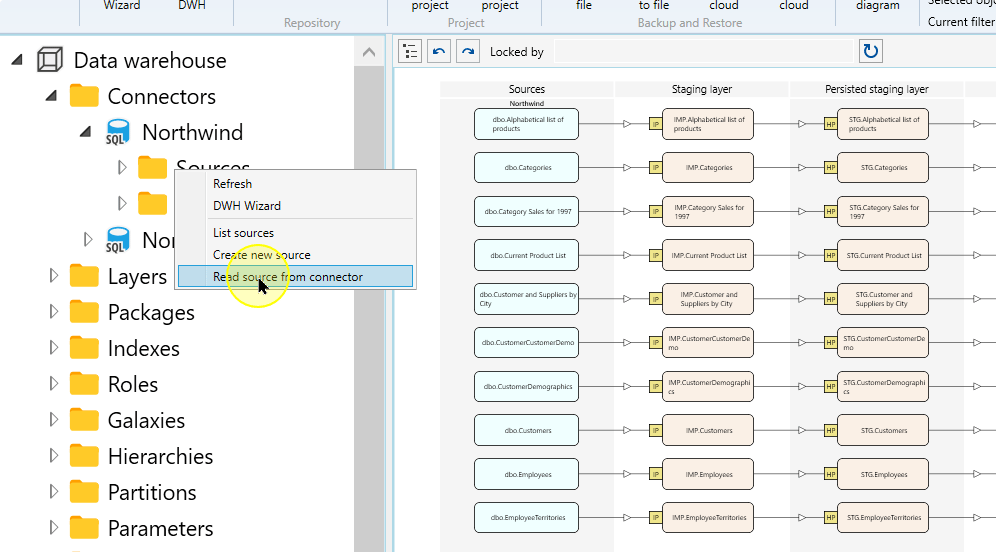Click the Roles folder icon

84,384
